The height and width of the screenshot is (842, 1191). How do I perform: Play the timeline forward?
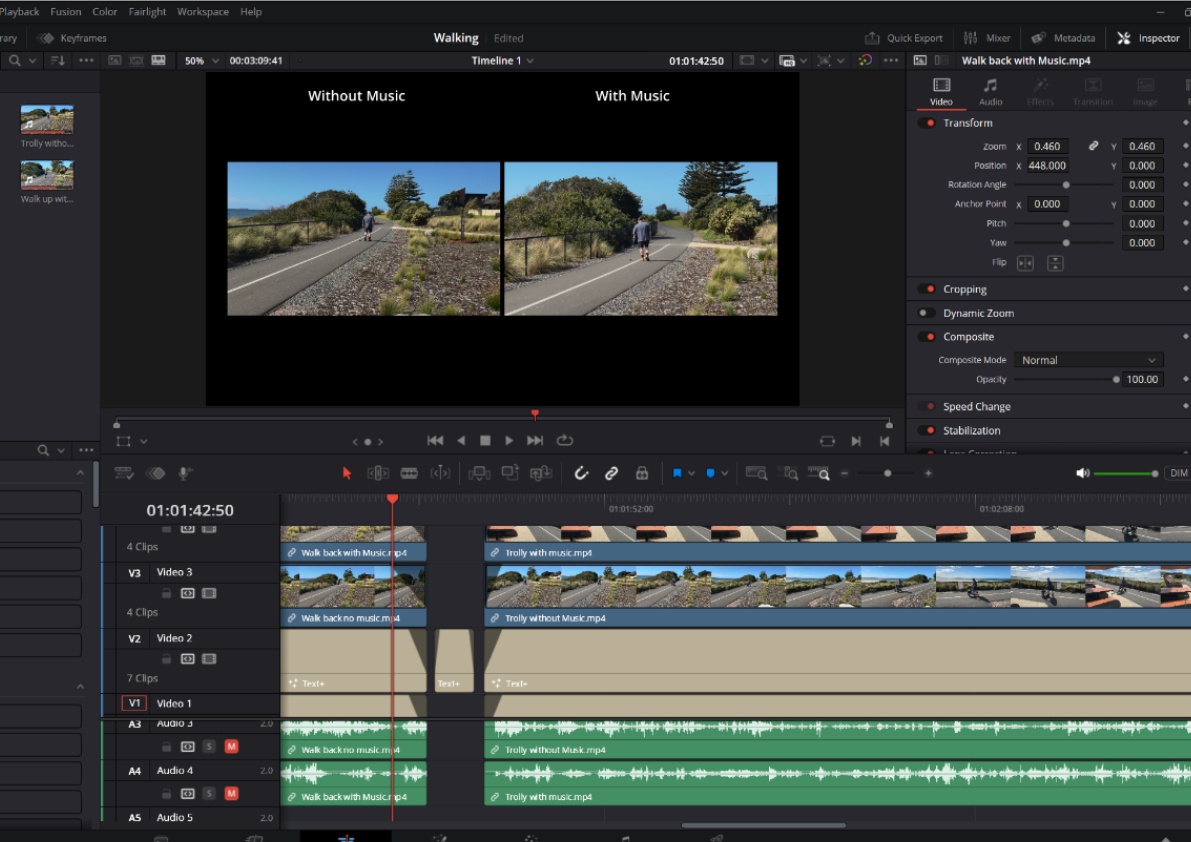(x=509, y=440)
